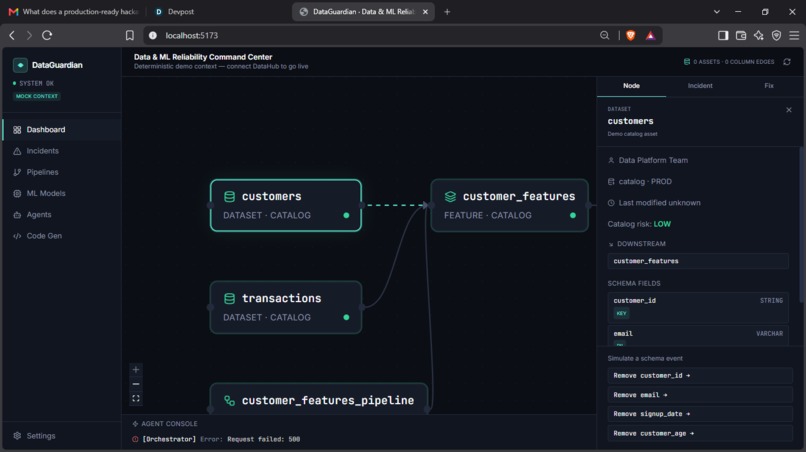The width and height of the screenshot is (806, 452).
Task: Click the browser forward button
Action: click(29, 35)
